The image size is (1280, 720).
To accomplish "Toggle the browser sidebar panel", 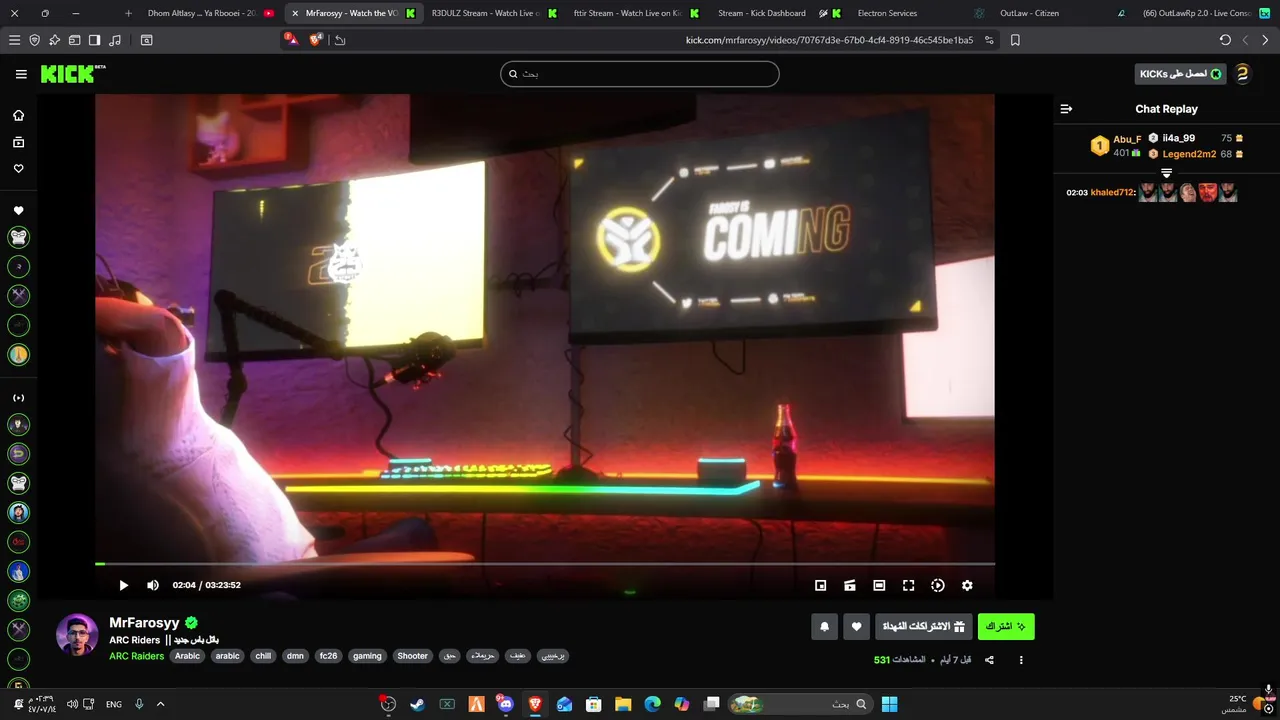I will tap(94, 40).
